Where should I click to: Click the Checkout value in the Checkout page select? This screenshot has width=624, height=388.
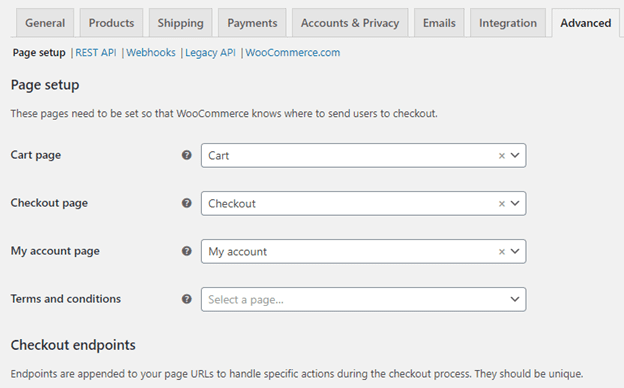tap(232, 204)
